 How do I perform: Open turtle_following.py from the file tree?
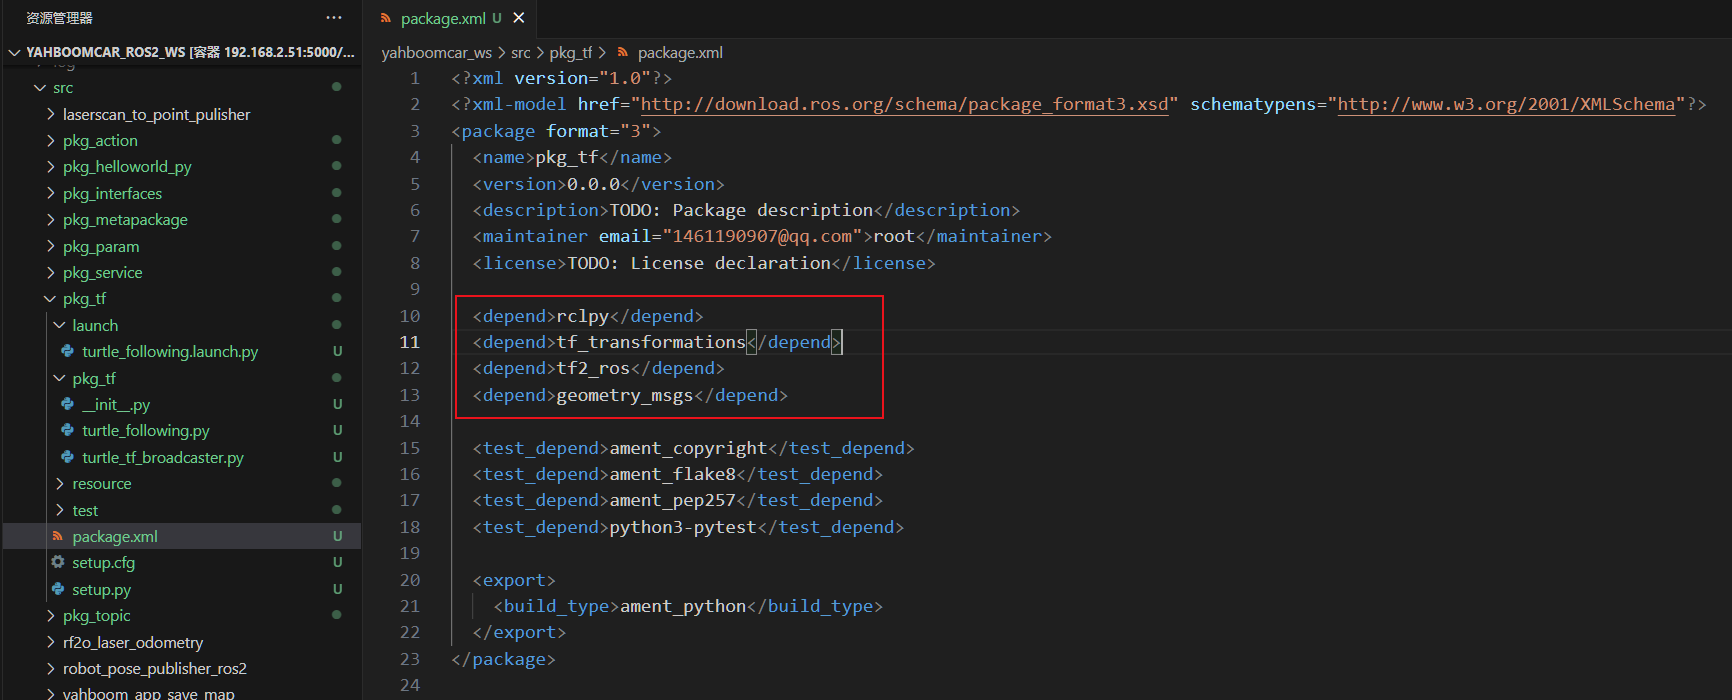[x=145, y=431]
